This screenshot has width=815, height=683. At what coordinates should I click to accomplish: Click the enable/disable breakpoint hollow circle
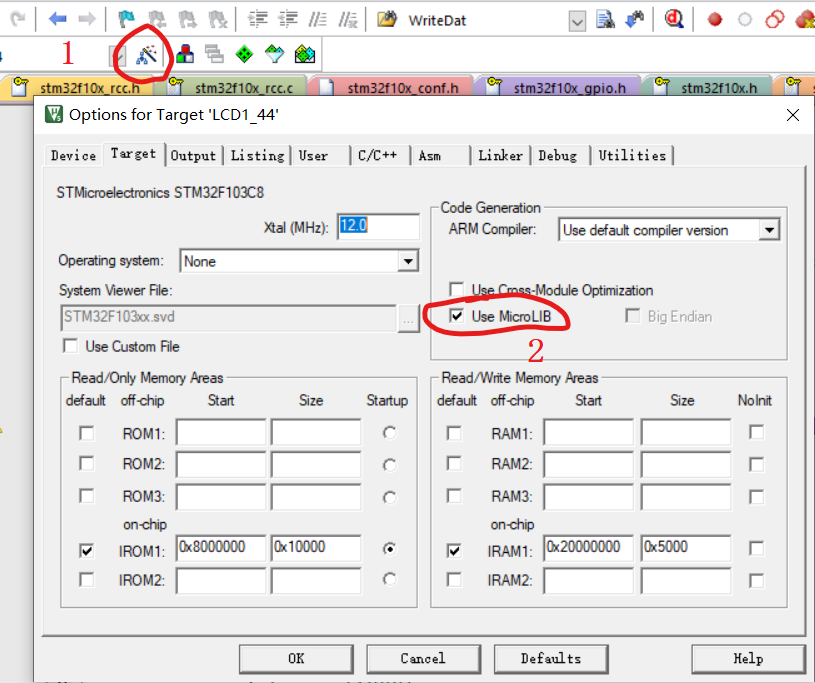pos(745,20)
